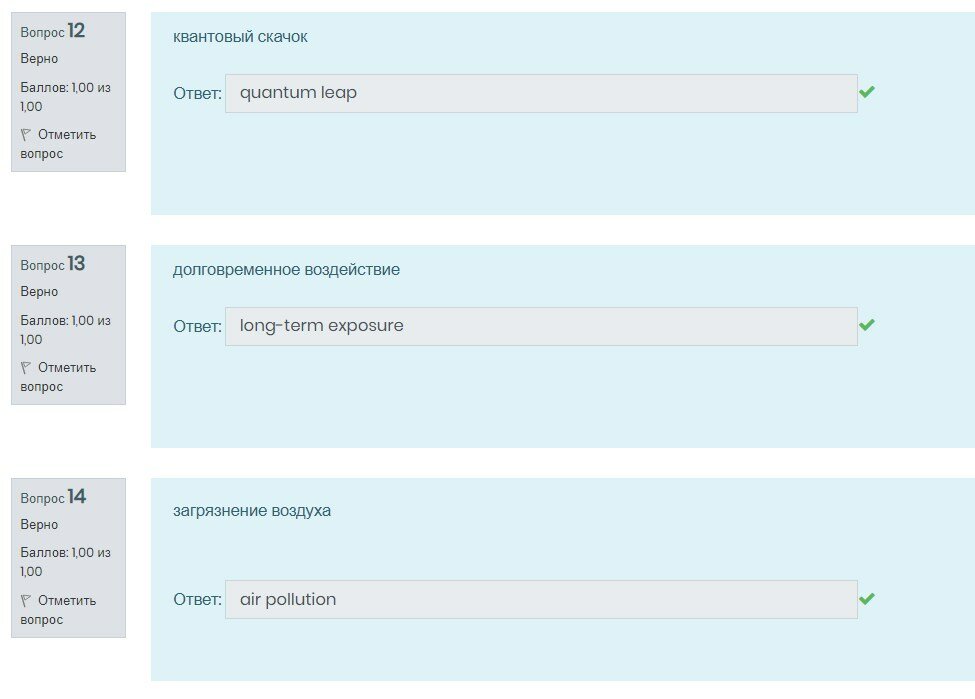Click the prompt 'загрязнение воздуха'
975x699 pixels.
pyautogui.click(x=252, y=511)
